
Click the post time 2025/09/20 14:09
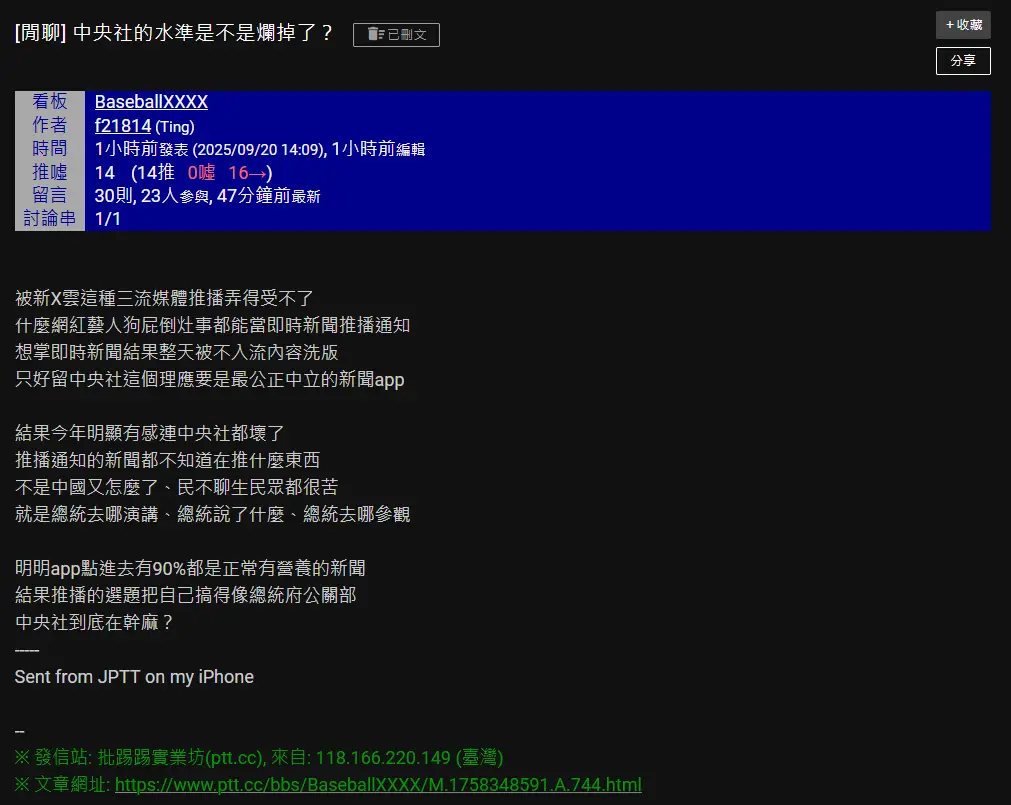[259, 150]
